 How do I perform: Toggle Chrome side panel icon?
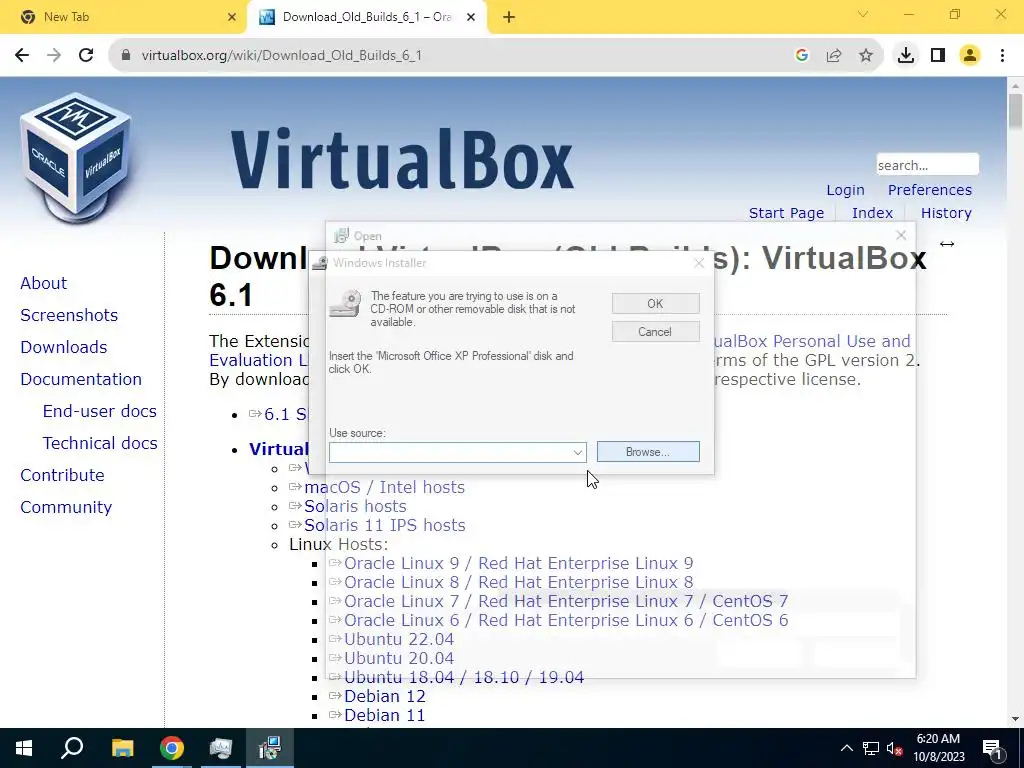(938, 56)
